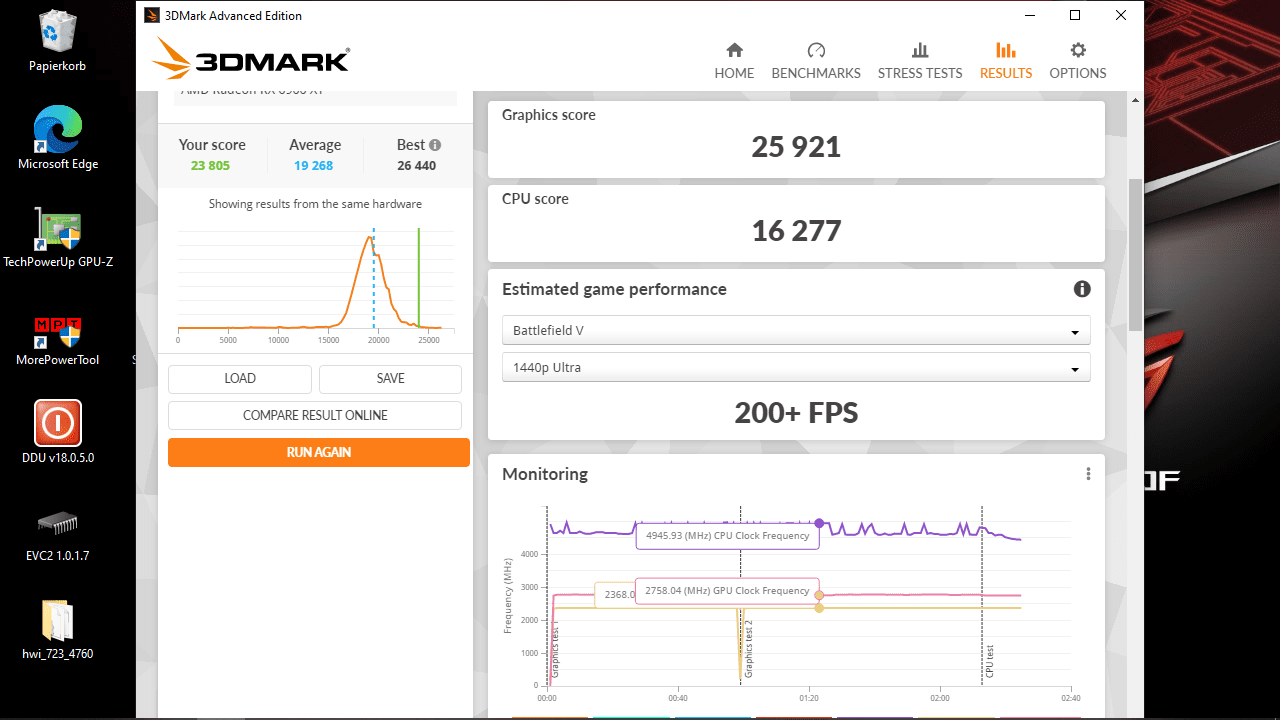Switch to the BENCHMARKS tab
1280x720 pixels.
pyautogui.click(x=816, y=61)
